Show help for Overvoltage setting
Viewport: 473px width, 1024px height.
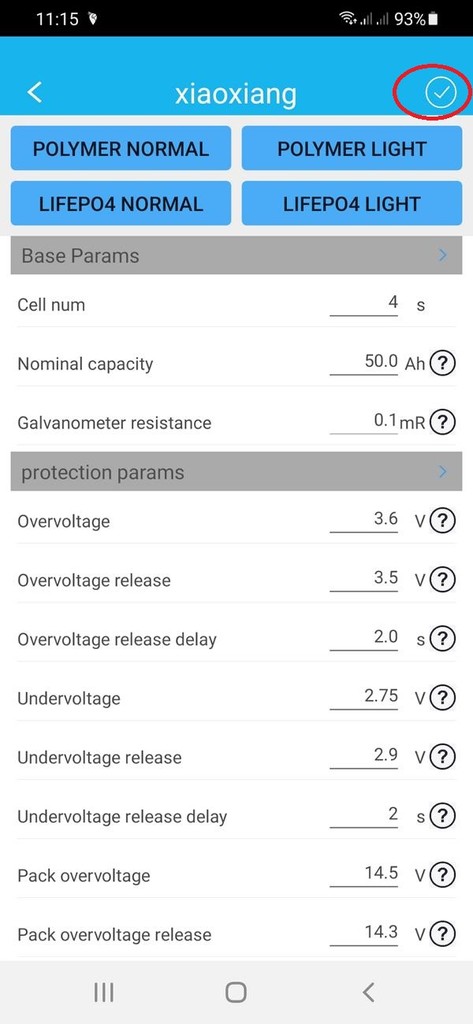point(444,521)
